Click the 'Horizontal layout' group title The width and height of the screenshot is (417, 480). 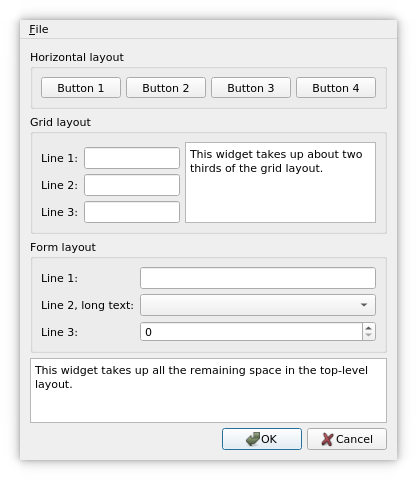(x=77, y=57)
